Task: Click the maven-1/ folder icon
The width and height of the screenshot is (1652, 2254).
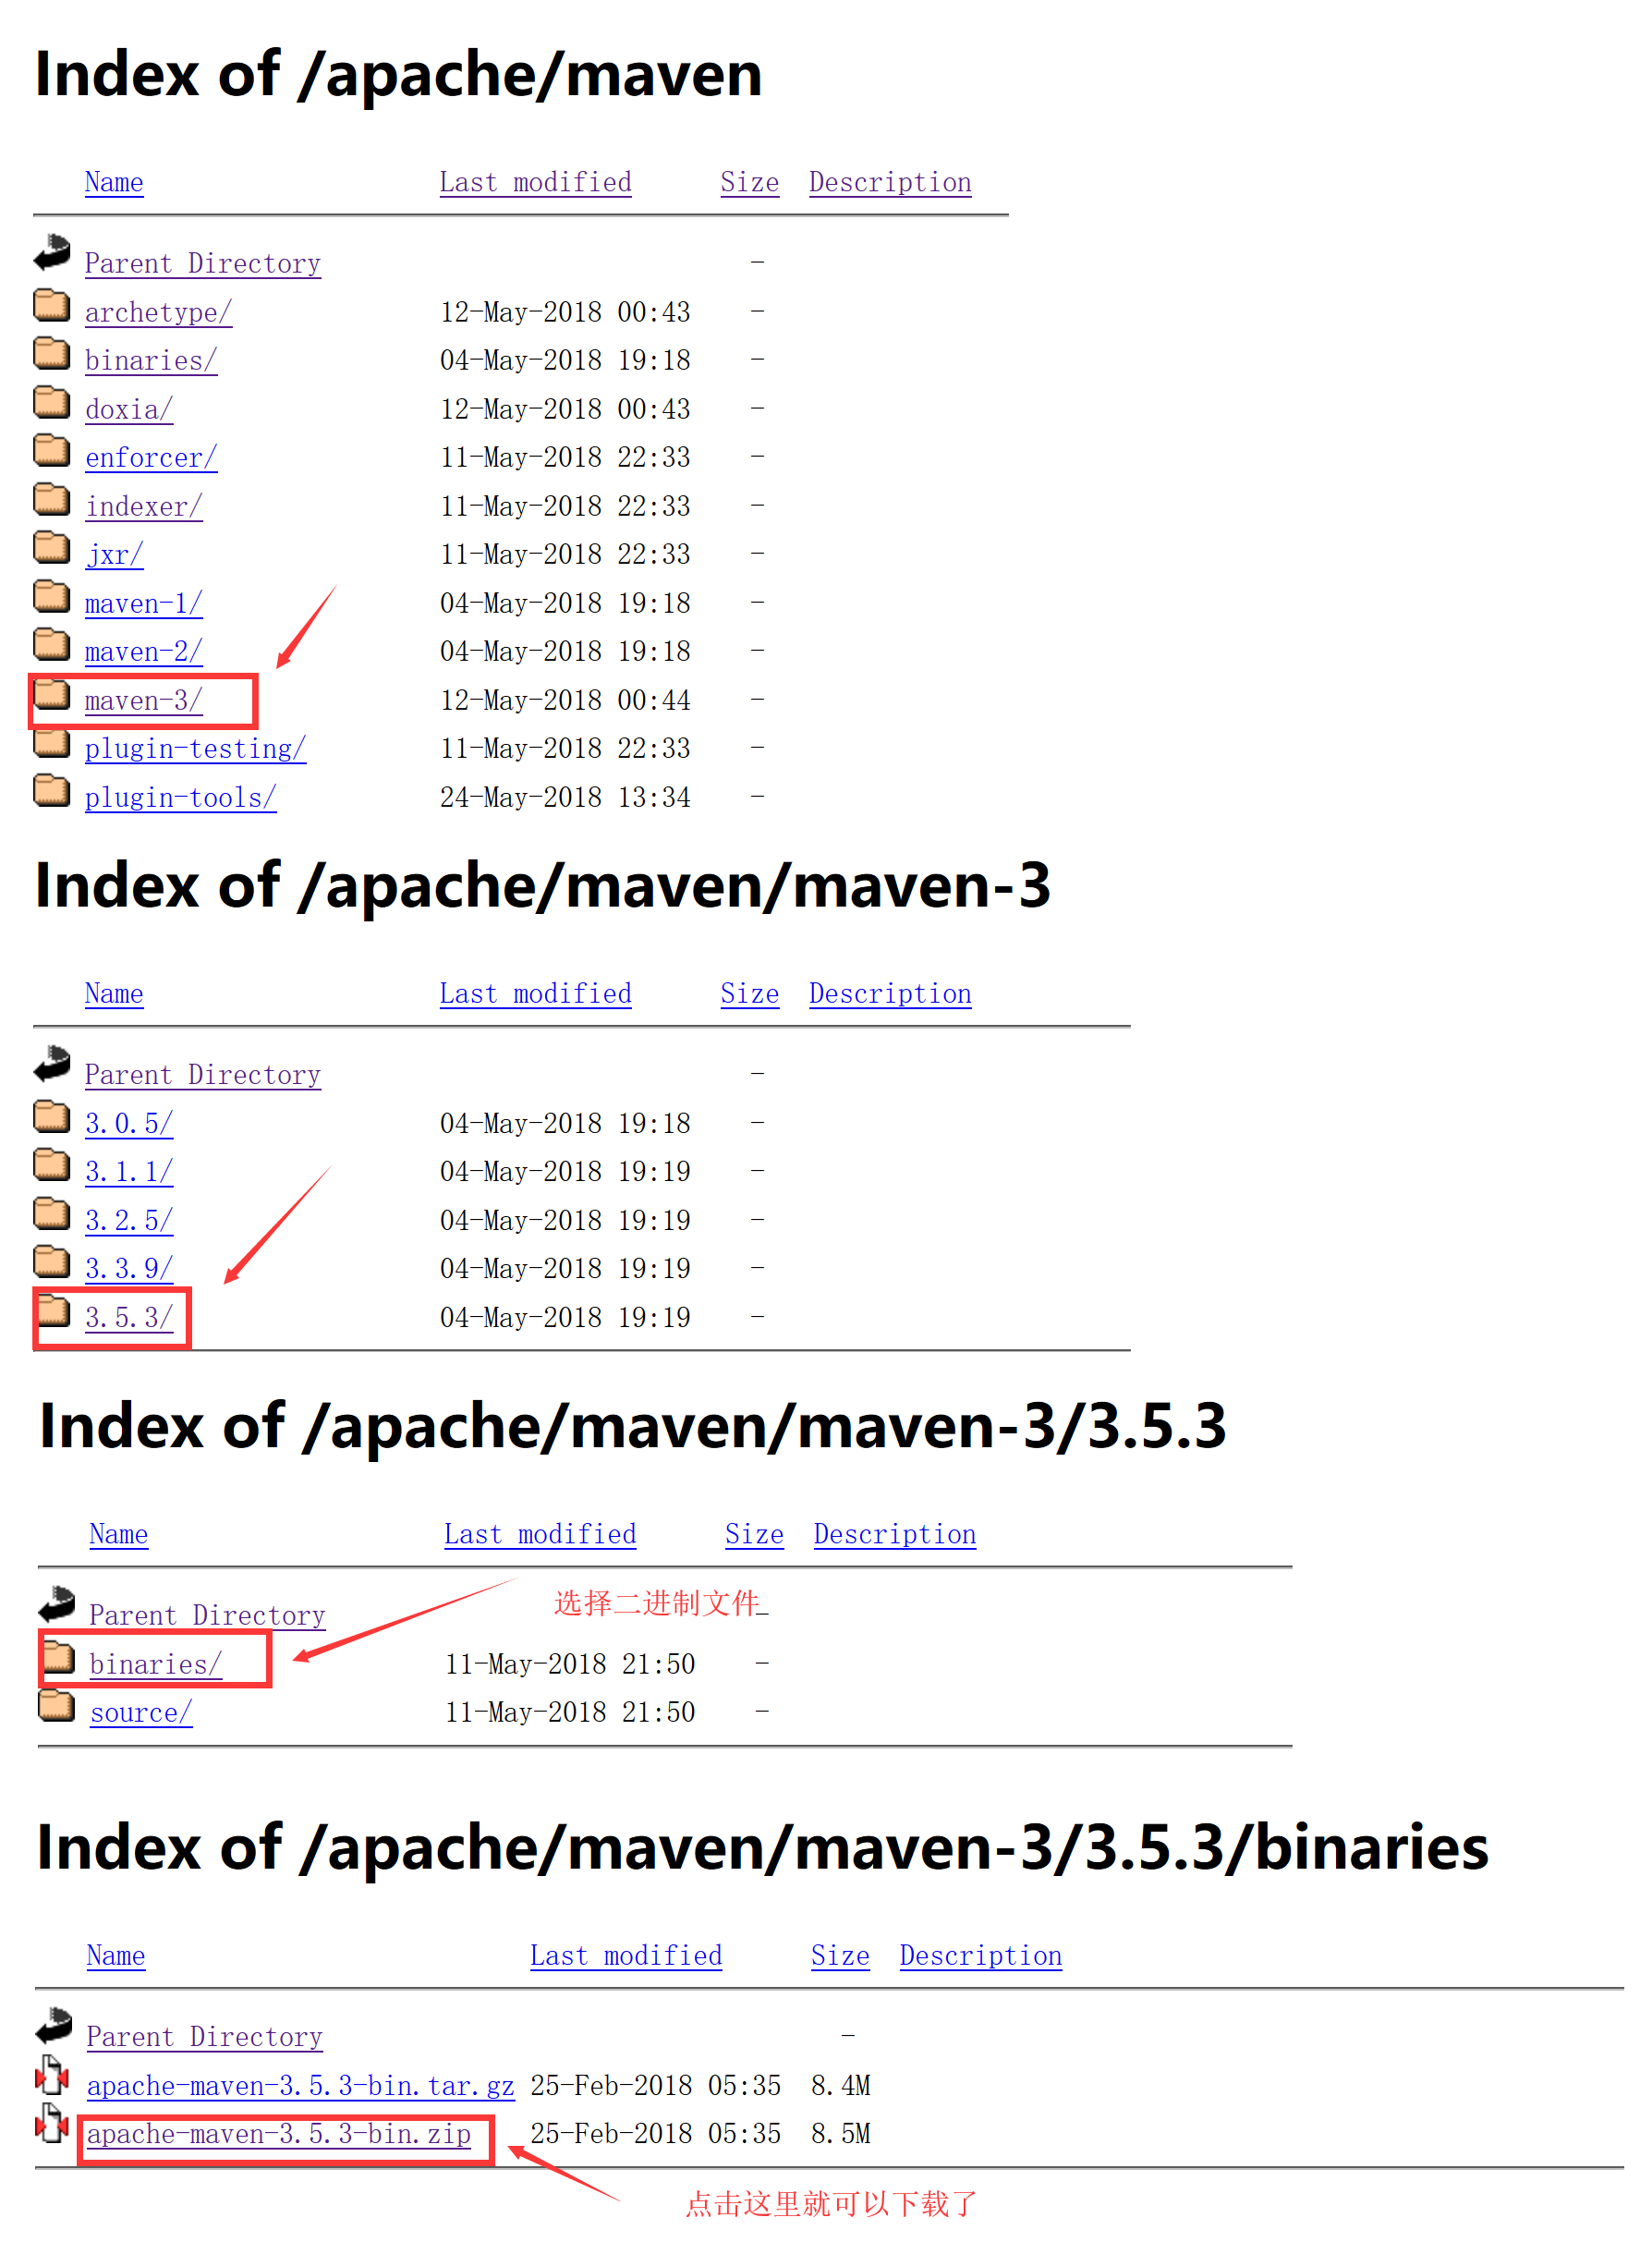Action: click(51, 596)
